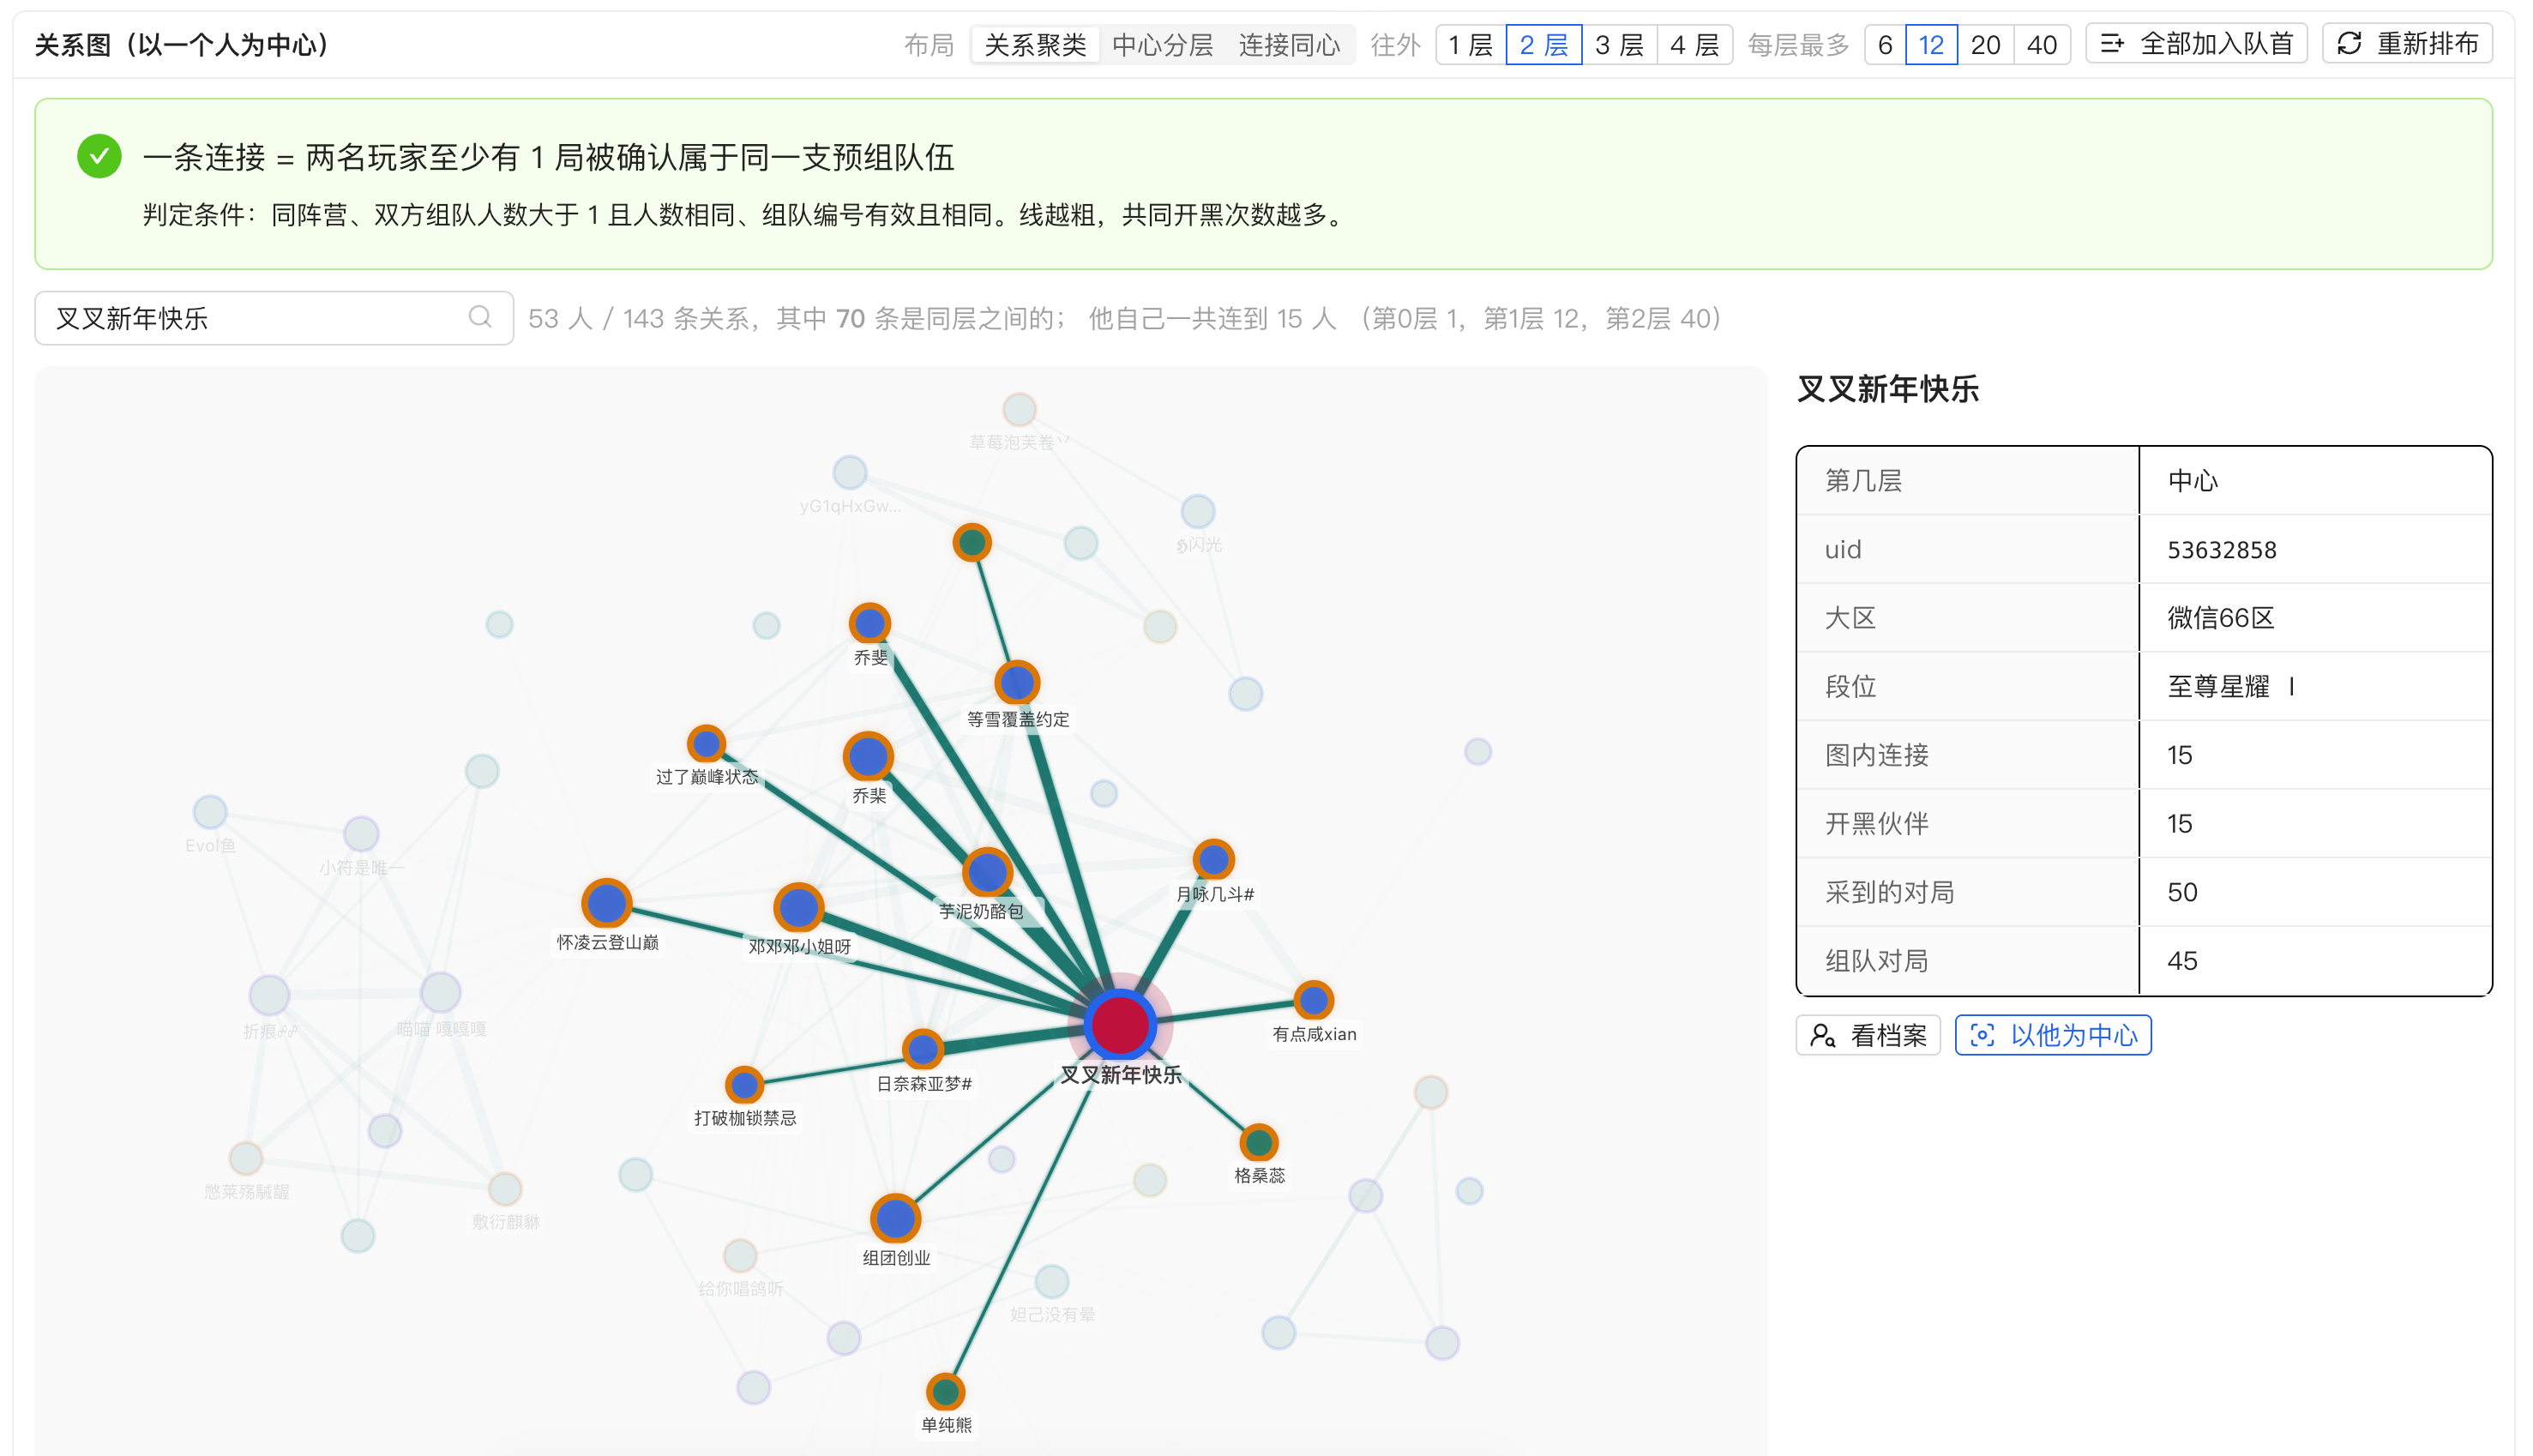Select the faded yG1qHxGw... node

tap(850, 472)
